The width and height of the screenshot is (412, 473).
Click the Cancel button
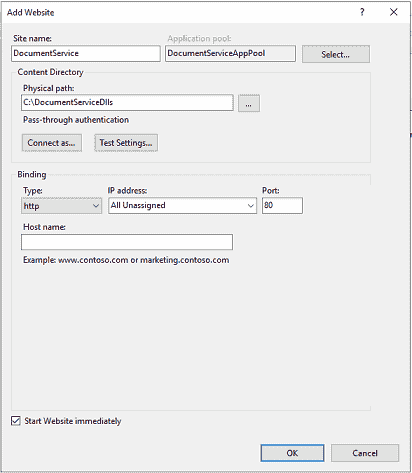click(365, 453)
